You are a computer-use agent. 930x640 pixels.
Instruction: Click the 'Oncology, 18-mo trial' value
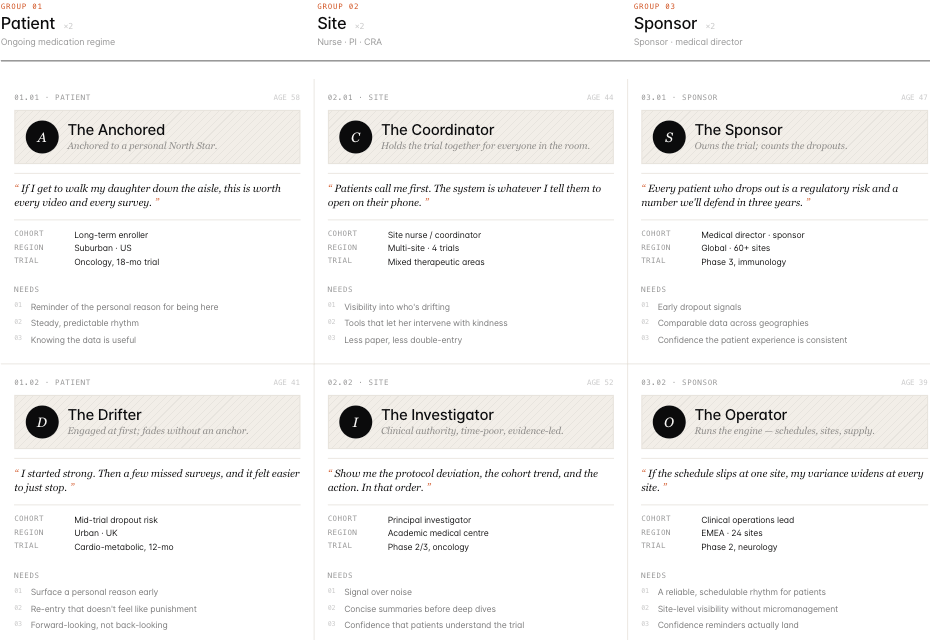coord(117,262)
